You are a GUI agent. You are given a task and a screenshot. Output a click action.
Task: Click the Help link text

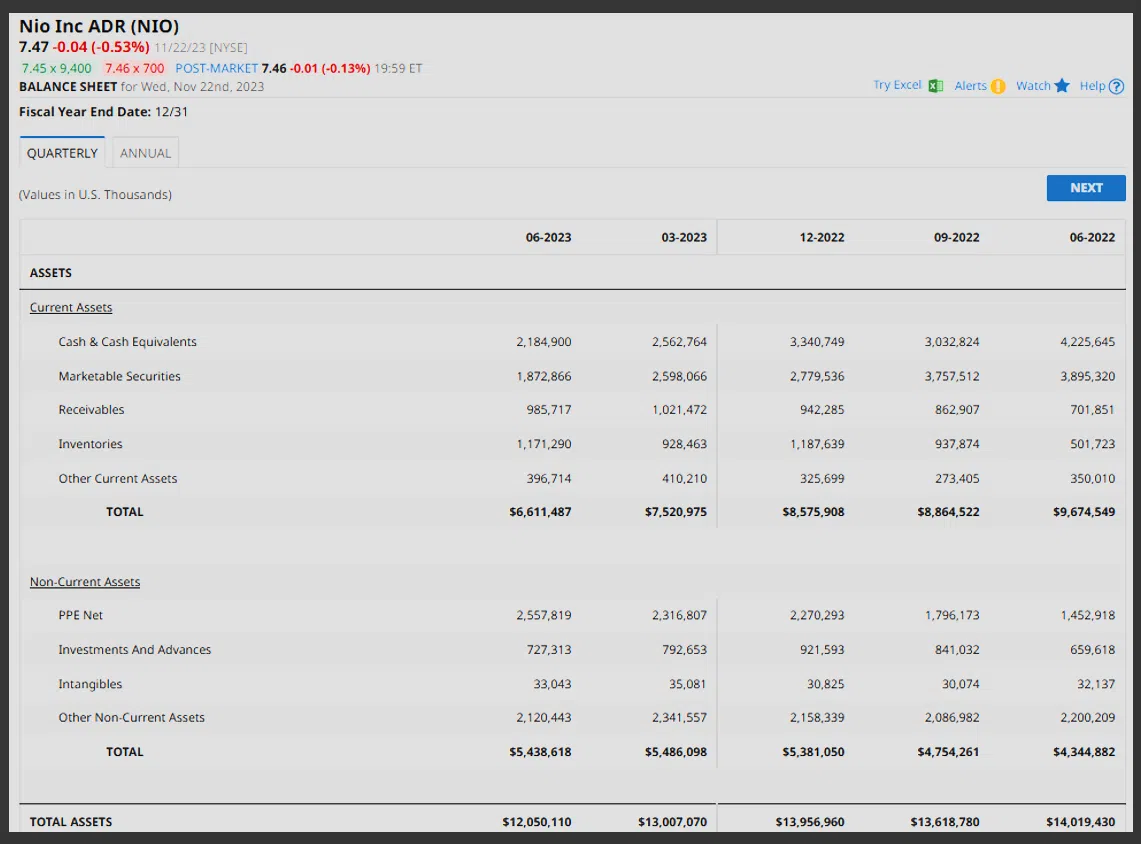1092,86
